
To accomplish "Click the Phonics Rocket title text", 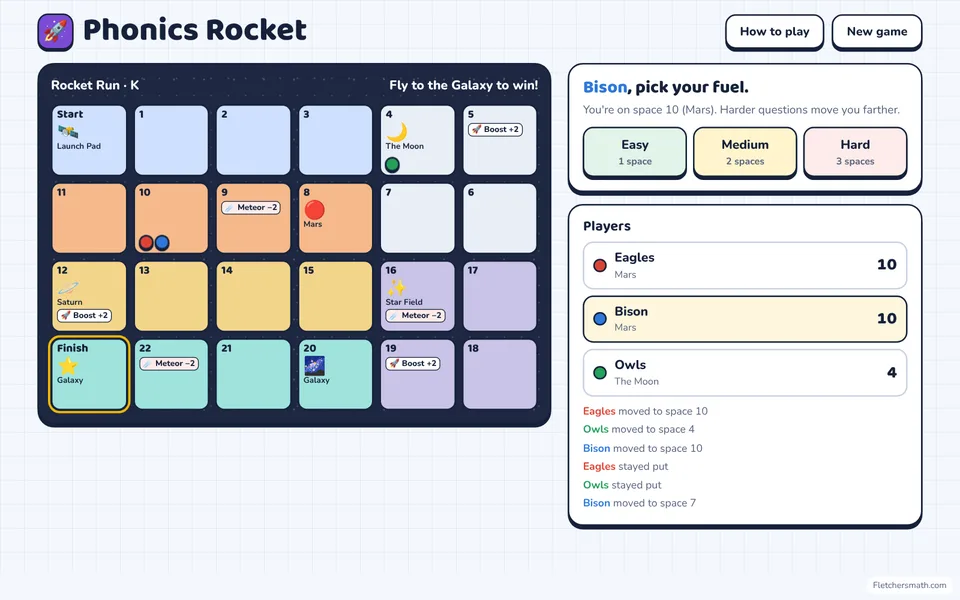I will click(x=195, y=30).
